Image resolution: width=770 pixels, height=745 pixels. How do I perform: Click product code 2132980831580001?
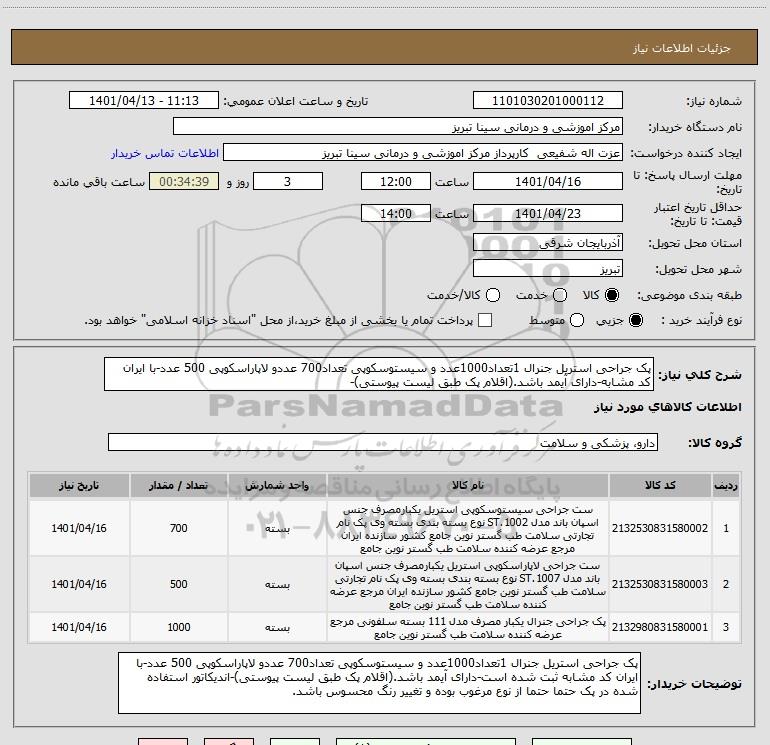click(660, 627)
